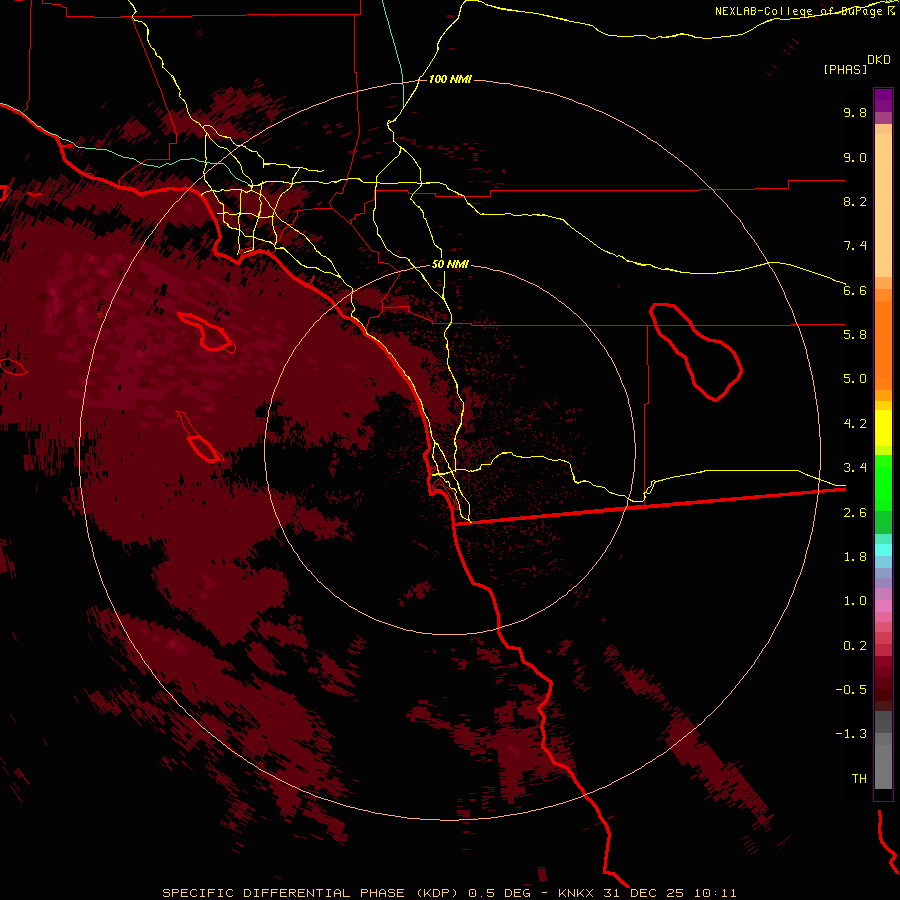This screenshot has width=900, height=900.
Task: Select the bright green segment of the color bar
Action: 883,482
